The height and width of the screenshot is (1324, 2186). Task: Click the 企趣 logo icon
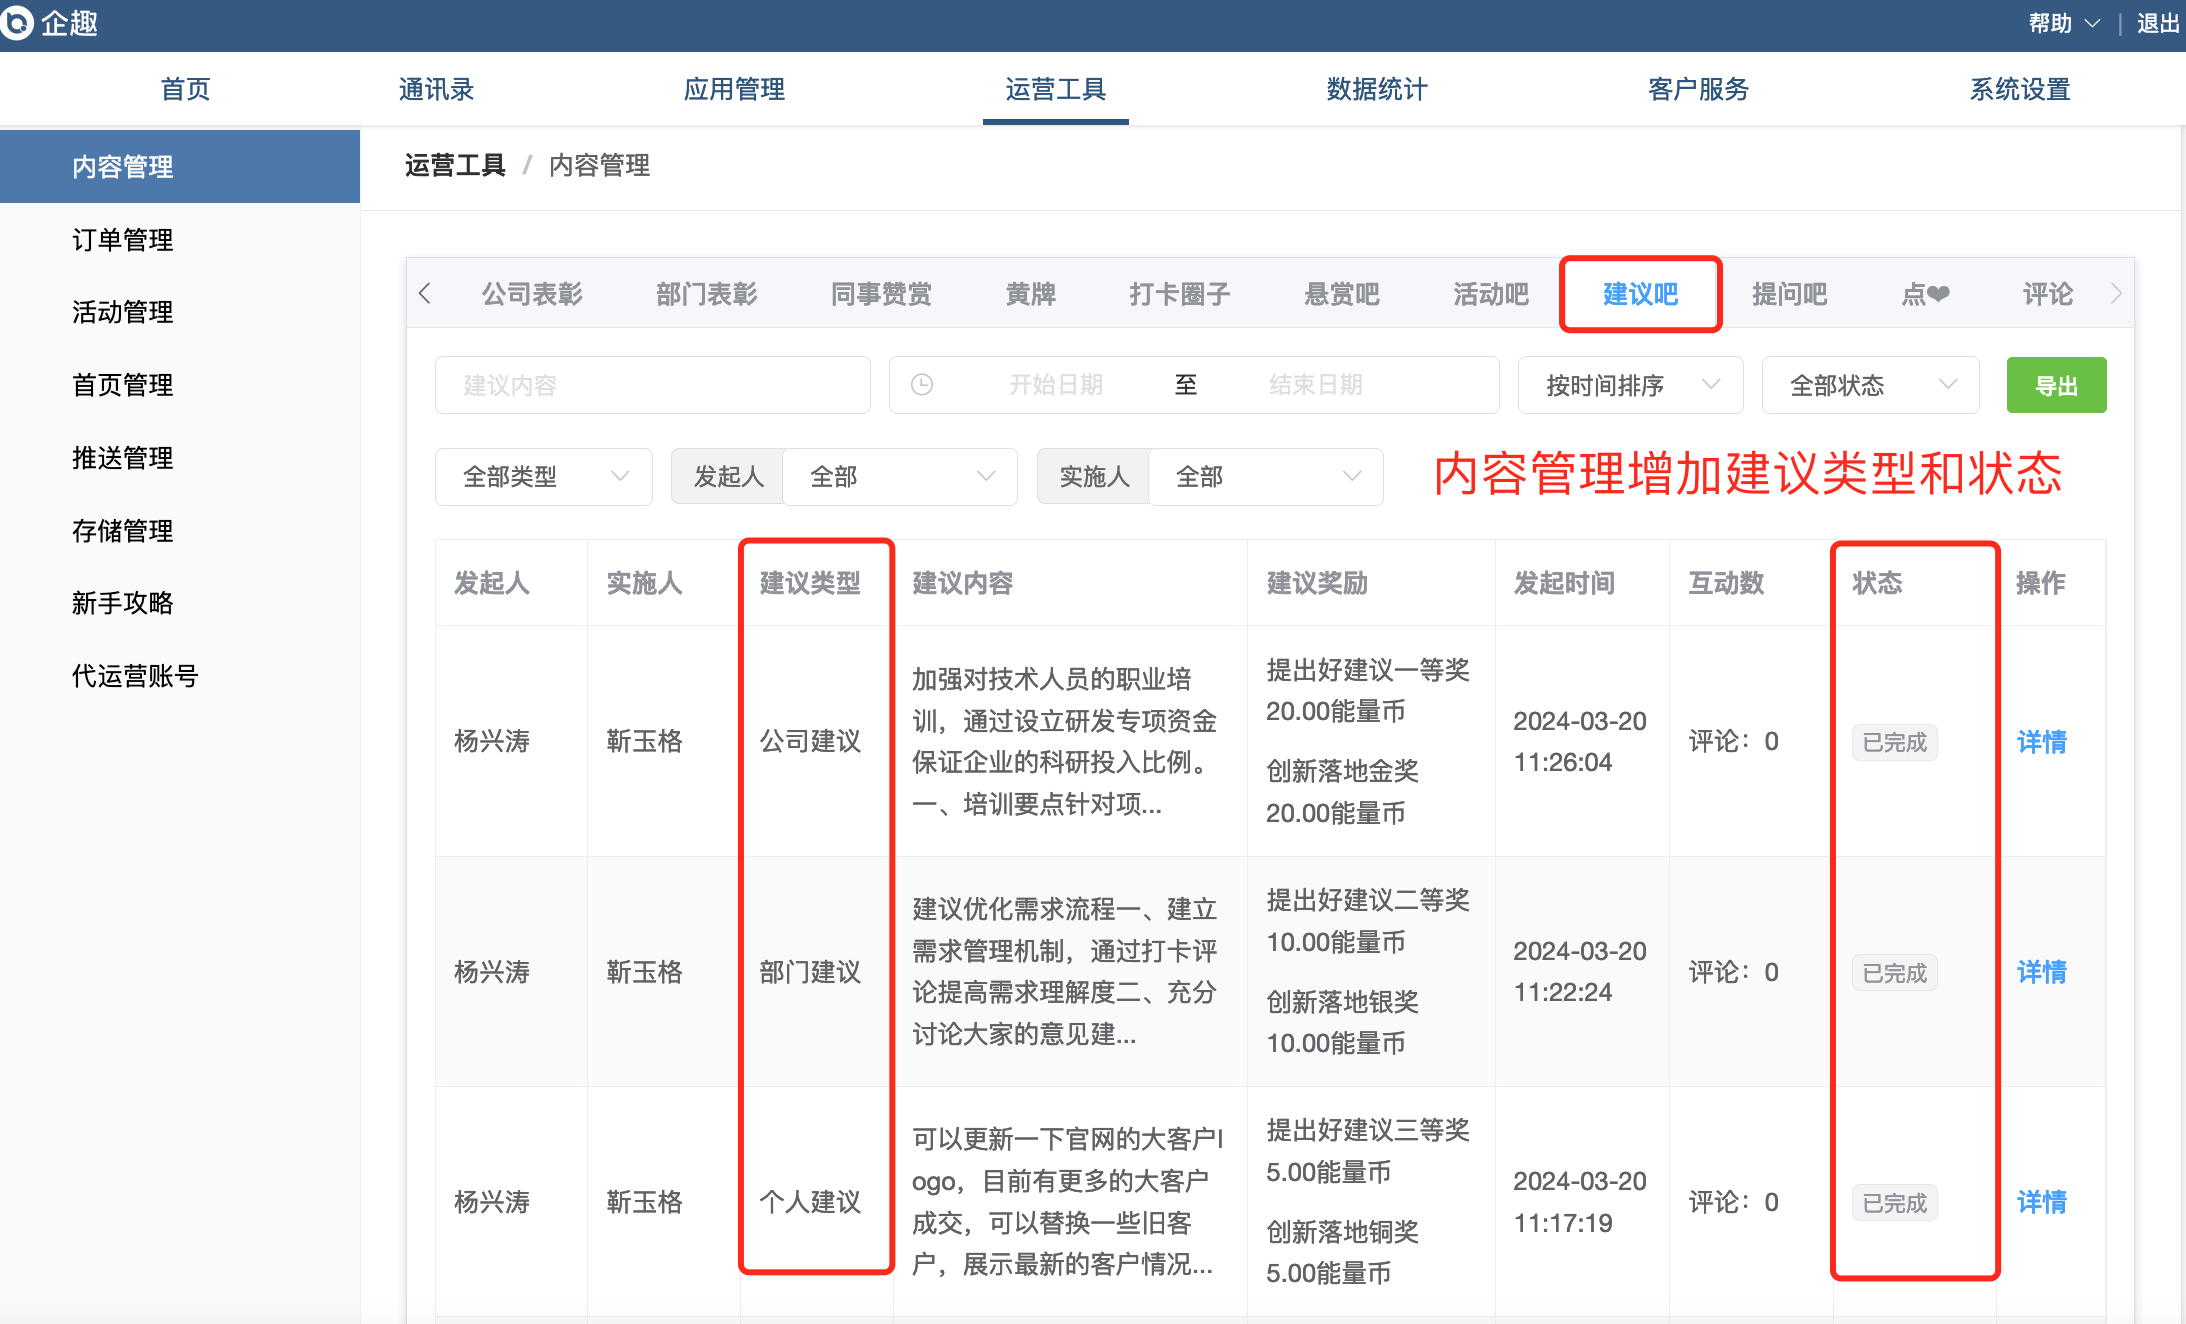point(16,22)
